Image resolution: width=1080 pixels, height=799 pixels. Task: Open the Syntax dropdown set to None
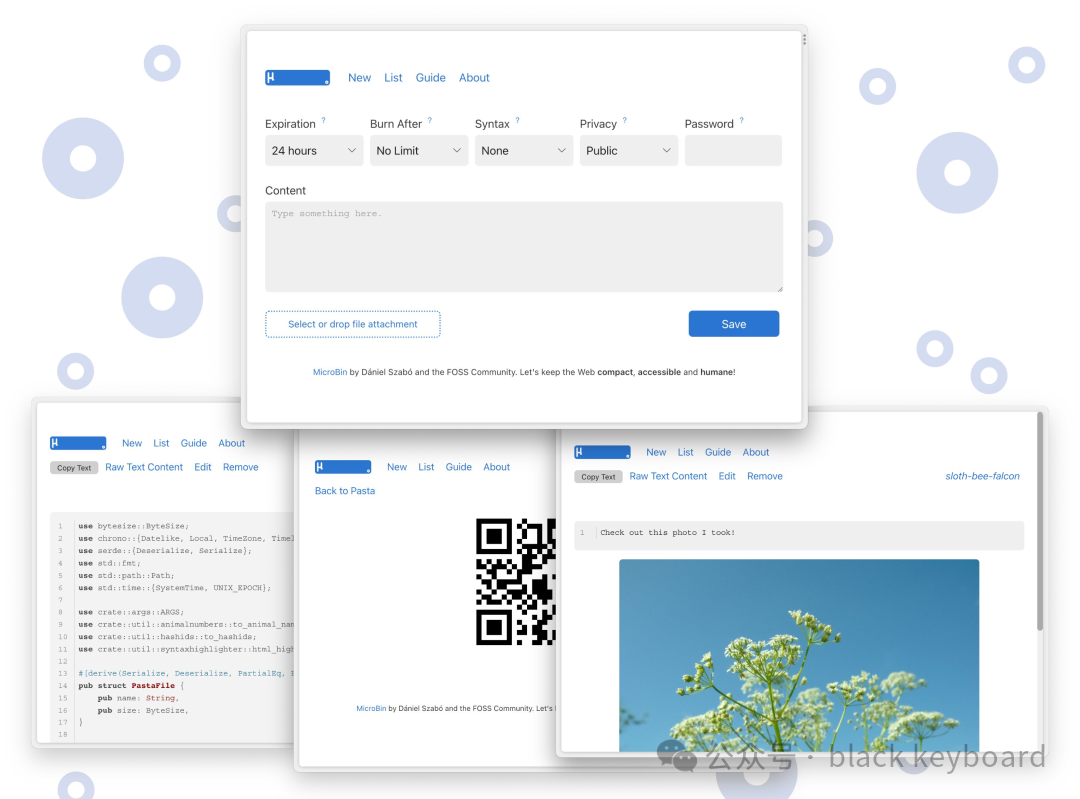pos(523,151)
